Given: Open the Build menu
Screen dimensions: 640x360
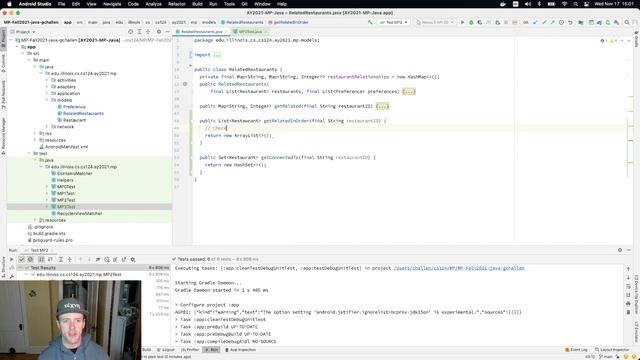Looking at the screenshot, I should tap(197, 4).
